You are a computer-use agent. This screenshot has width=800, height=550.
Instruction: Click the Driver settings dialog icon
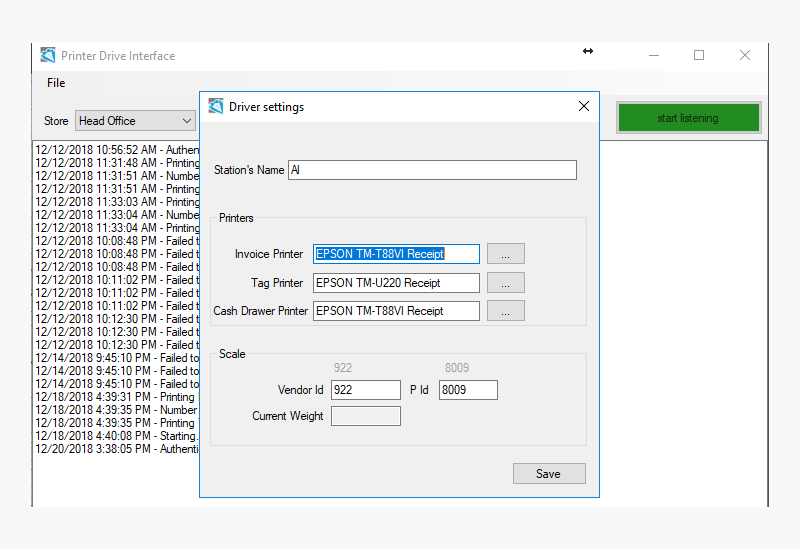coord(216,106)
